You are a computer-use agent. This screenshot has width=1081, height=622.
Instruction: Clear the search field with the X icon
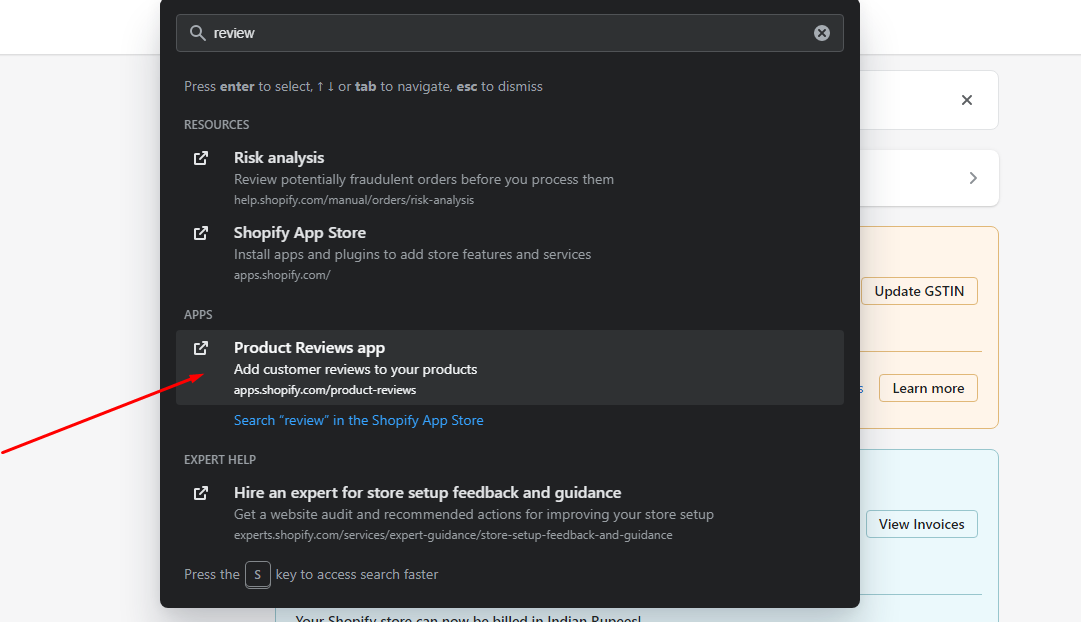[x=821, y=33]
